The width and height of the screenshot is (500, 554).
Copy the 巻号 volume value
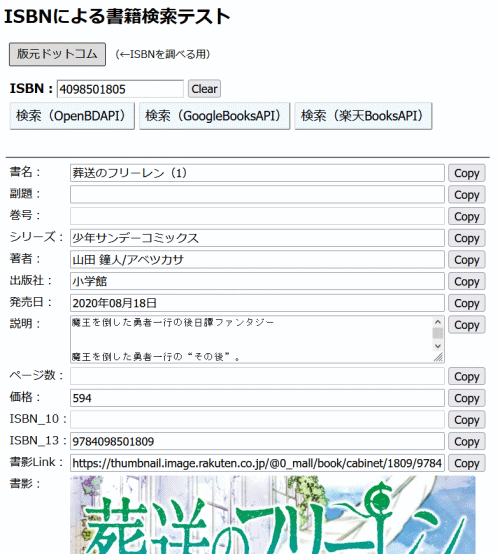click(467, 216)
